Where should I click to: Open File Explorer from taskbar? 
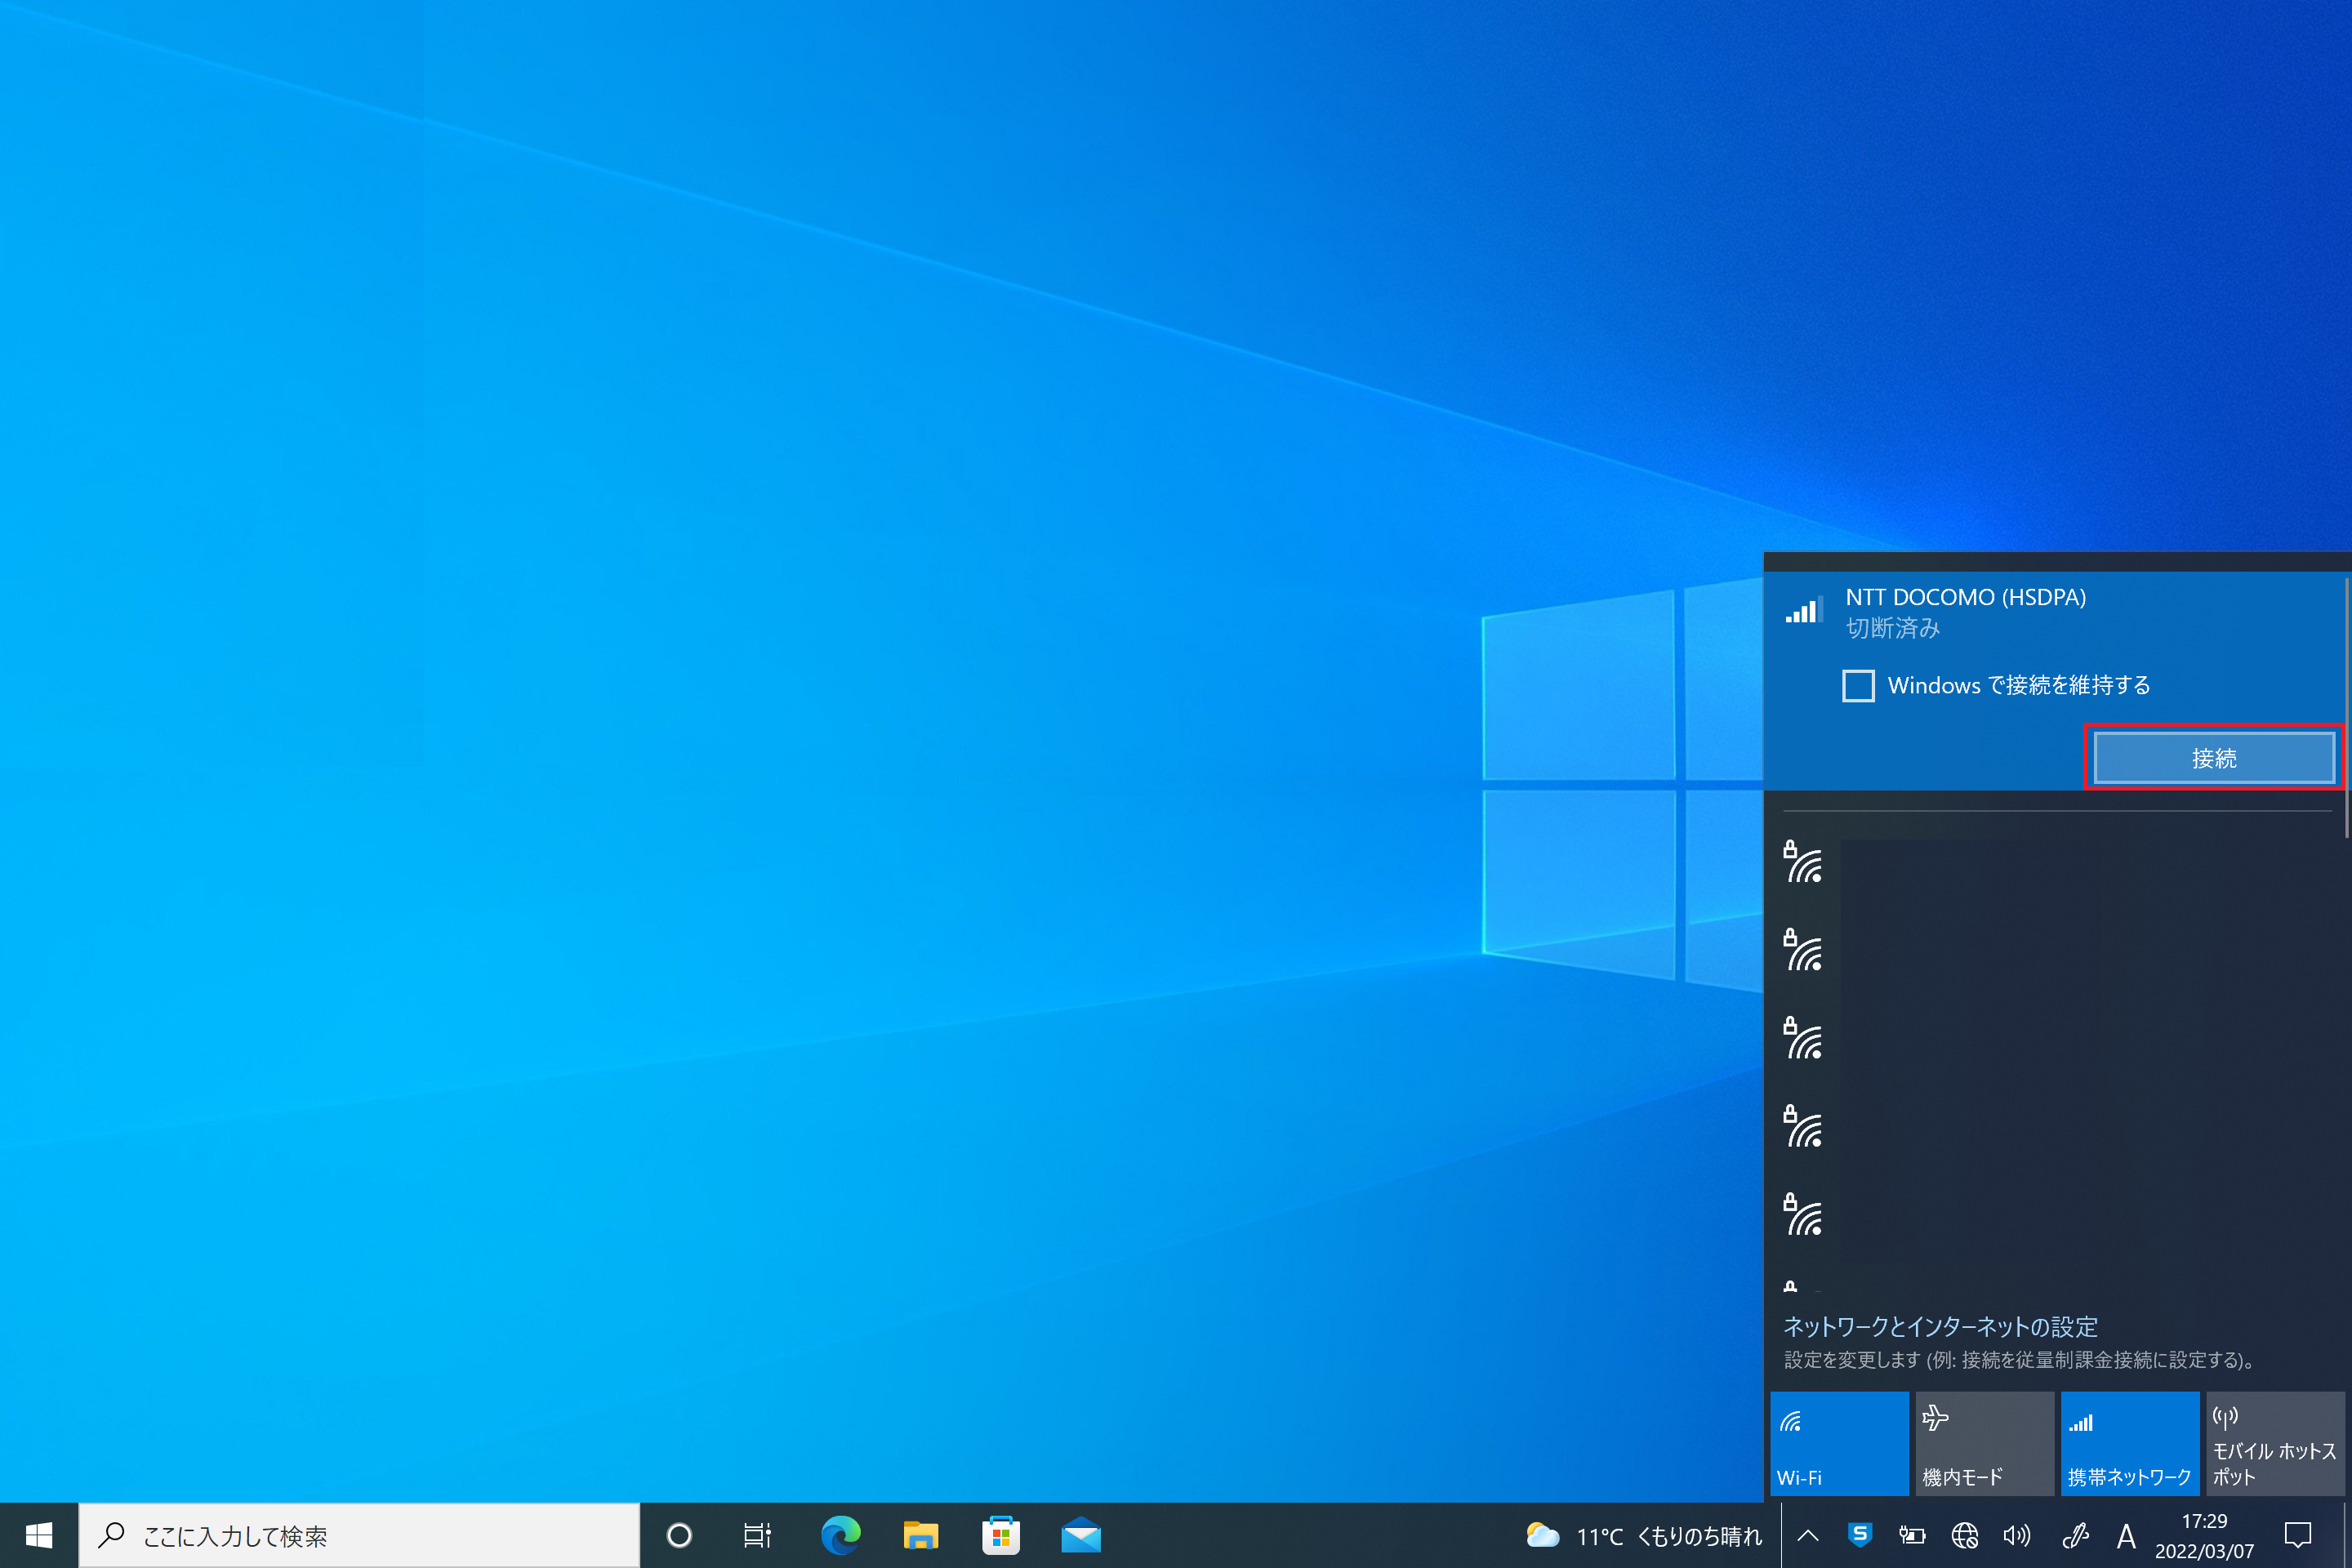pyautogui.click(x=920, y=1535)
